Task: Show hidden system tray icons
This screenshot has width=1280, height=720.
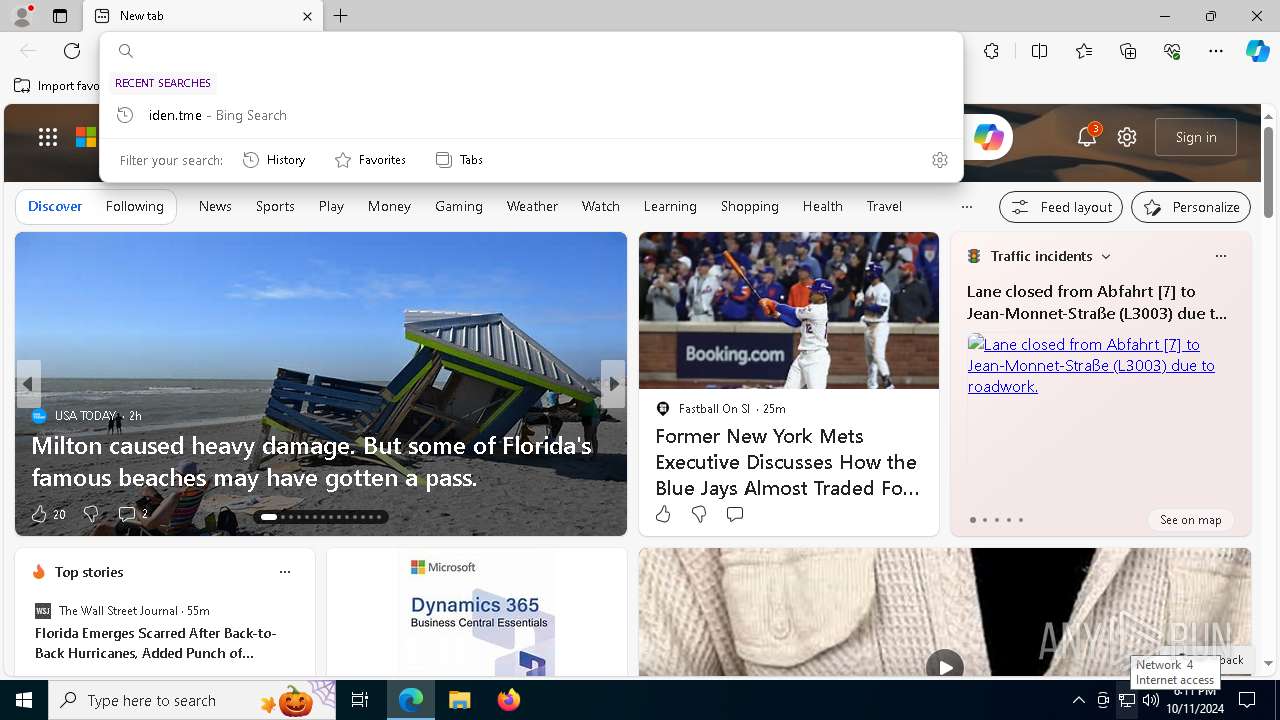Action: pyautogui.click(x=1078, y=700)
